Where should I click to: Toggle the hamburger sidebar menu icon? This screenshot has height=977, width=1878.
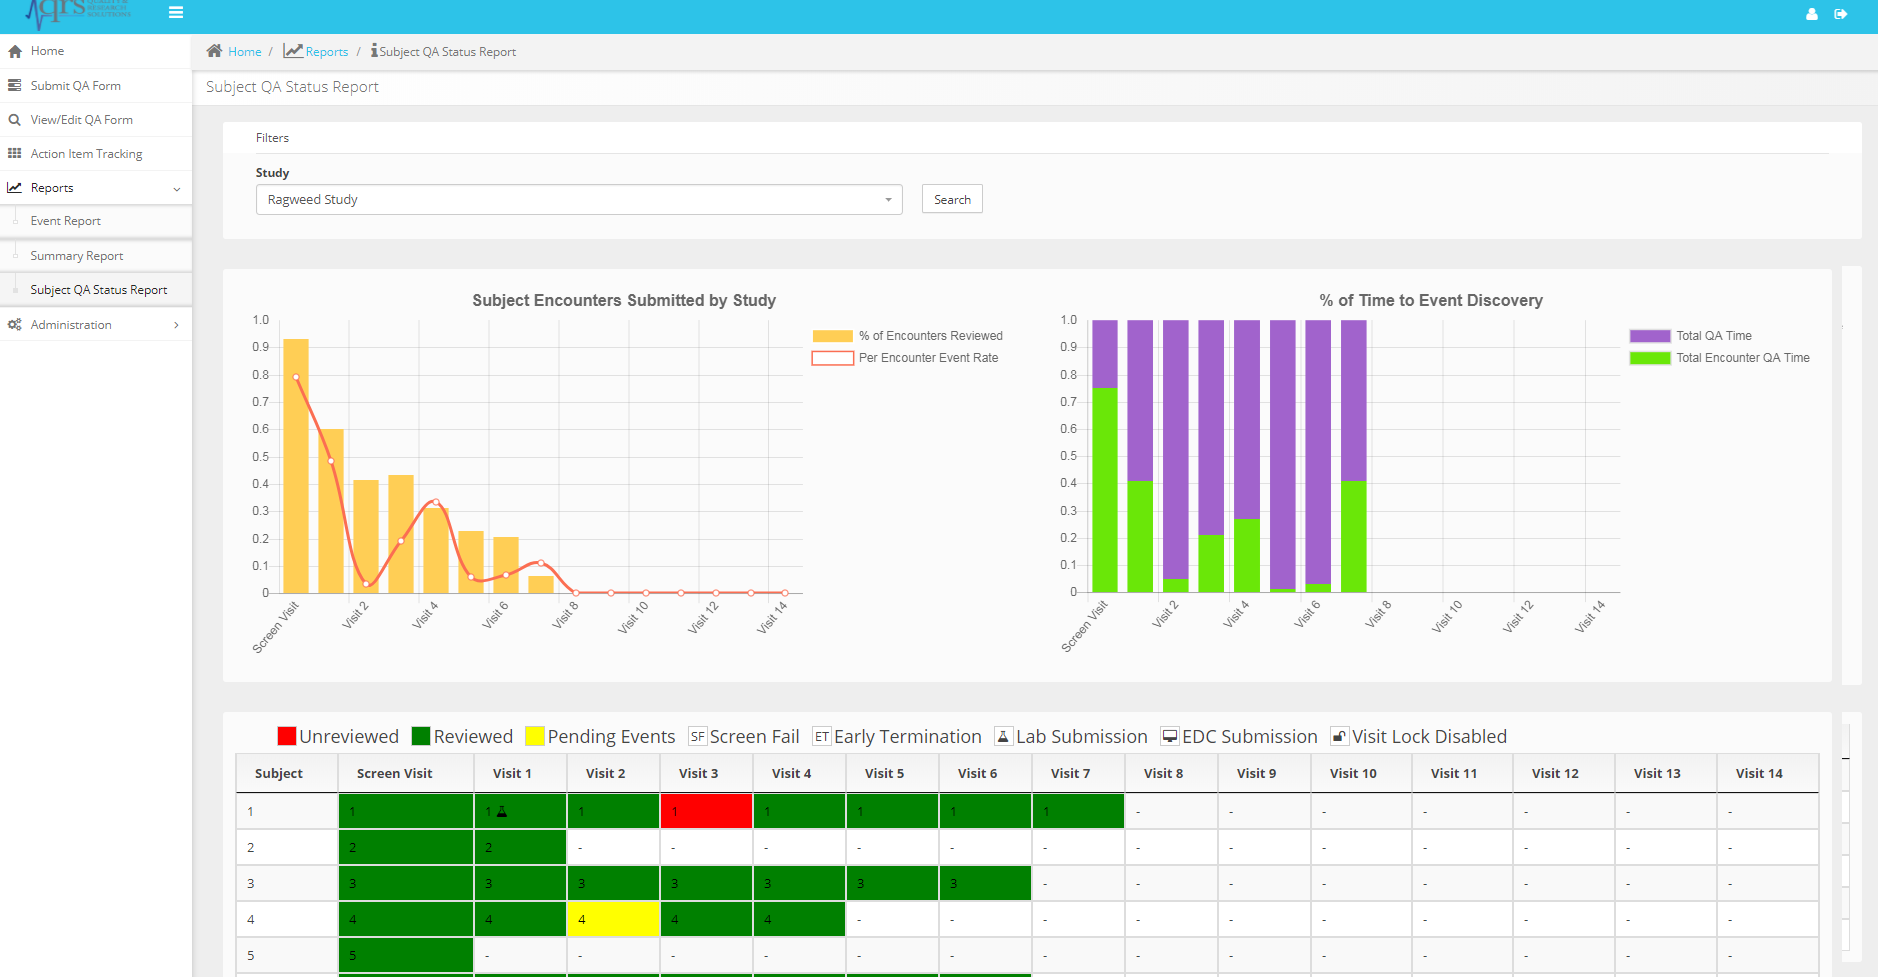coord(176,13)
